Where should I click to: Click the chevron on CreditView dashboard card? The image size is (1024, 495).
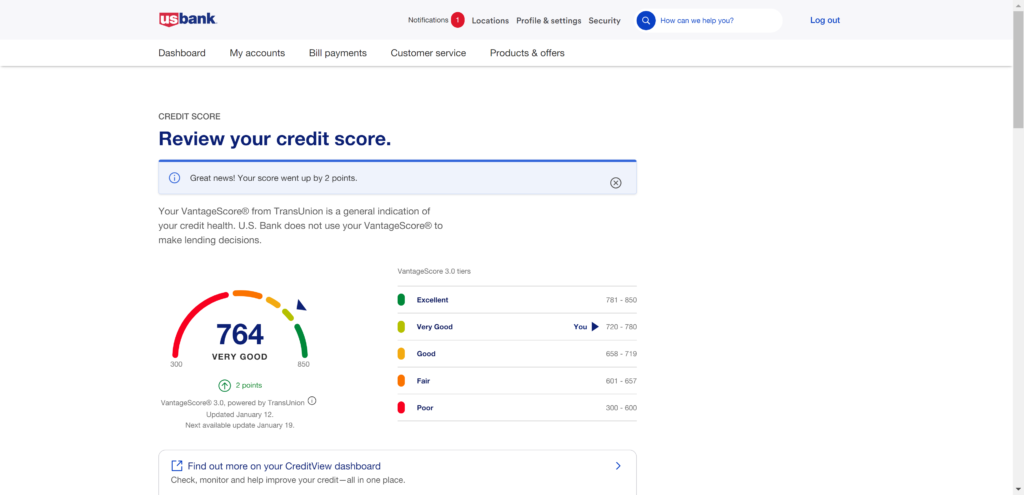click(618, 466)
